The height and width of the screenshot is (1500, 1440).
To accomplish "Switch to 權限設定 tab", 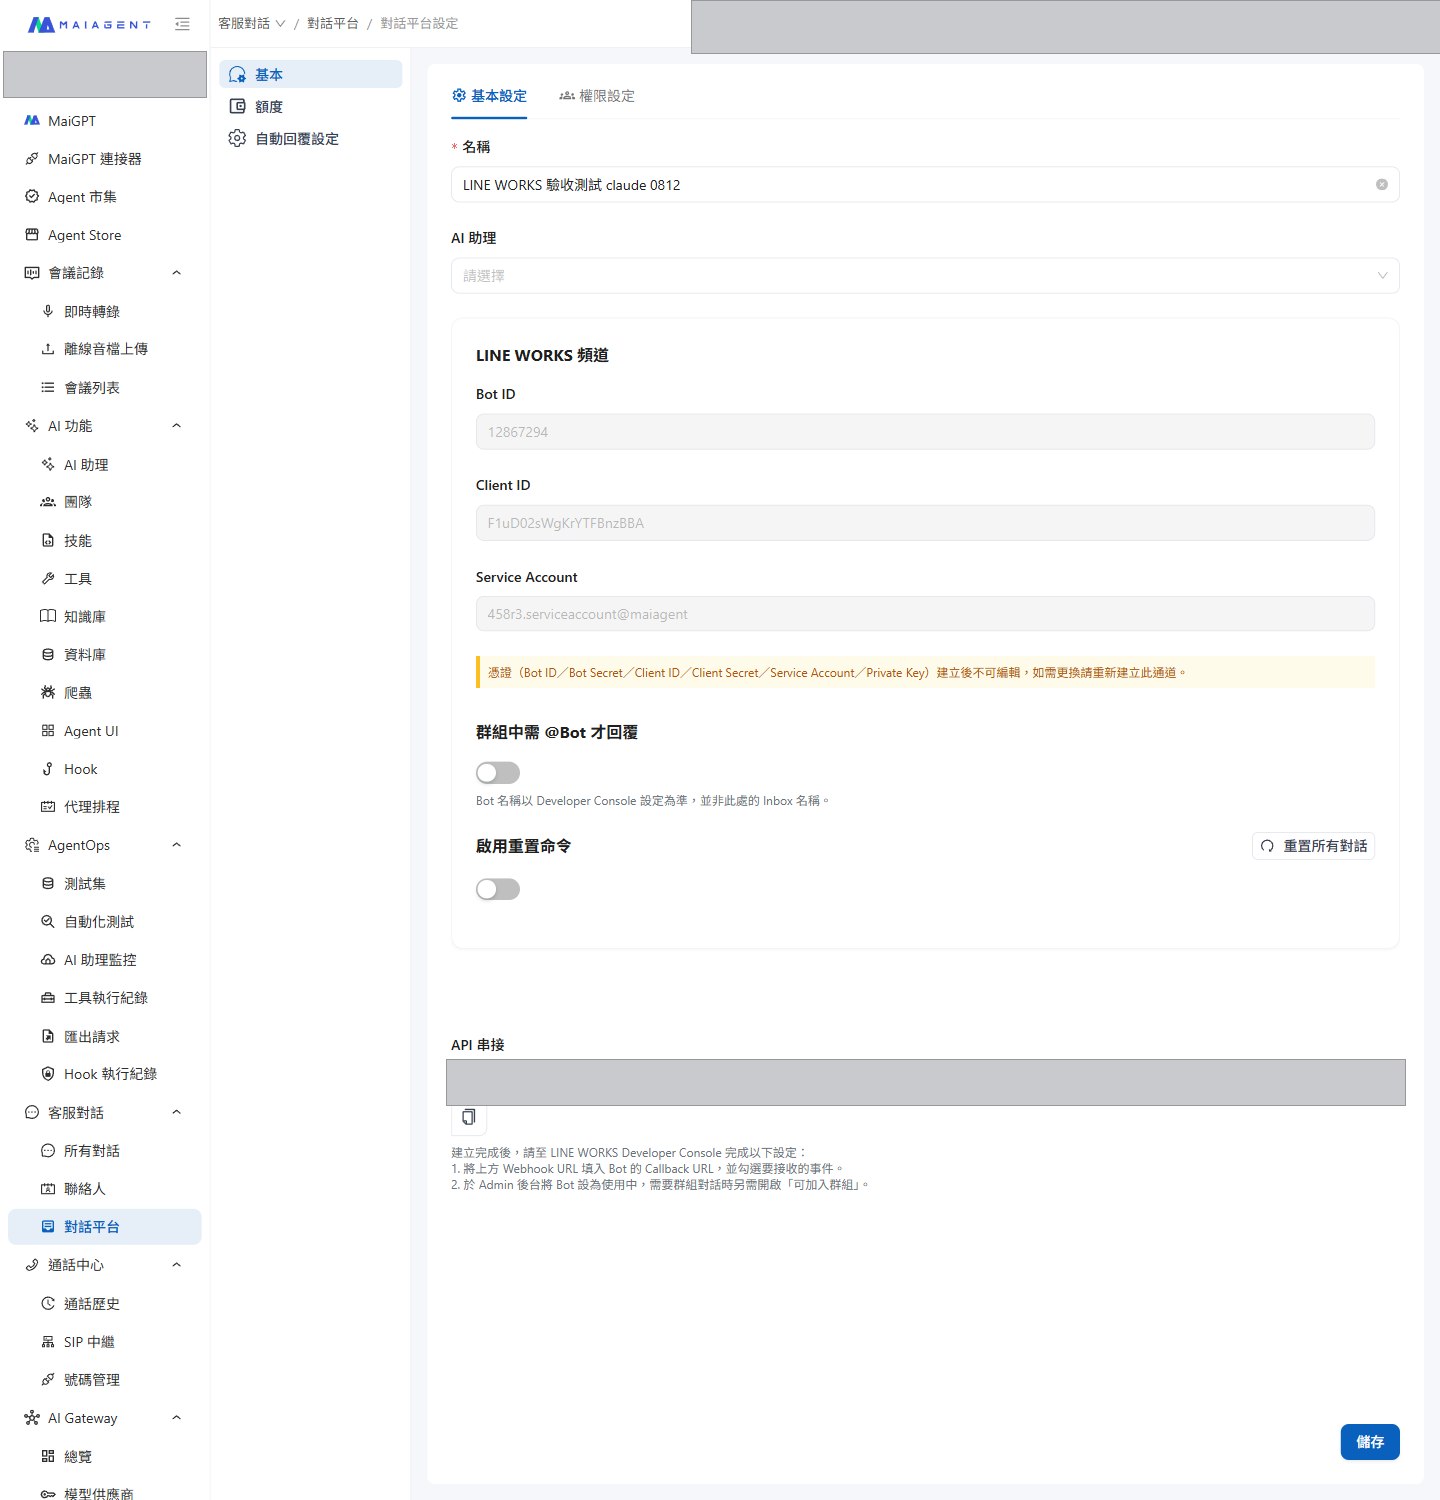I will pos(597,96).
